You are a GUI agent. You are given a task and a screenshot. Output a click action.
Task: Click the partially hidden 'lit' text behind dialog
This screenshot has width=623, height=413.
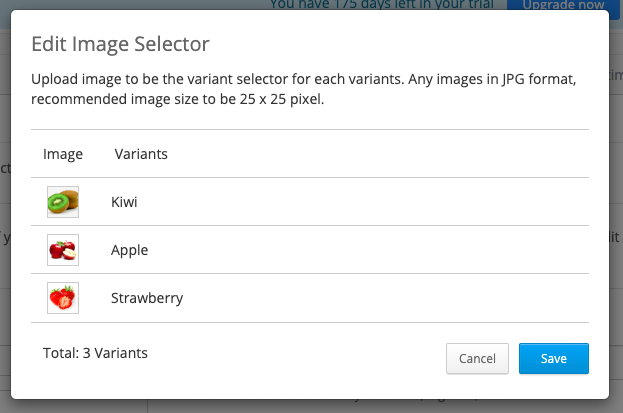[x=614, y=237]
